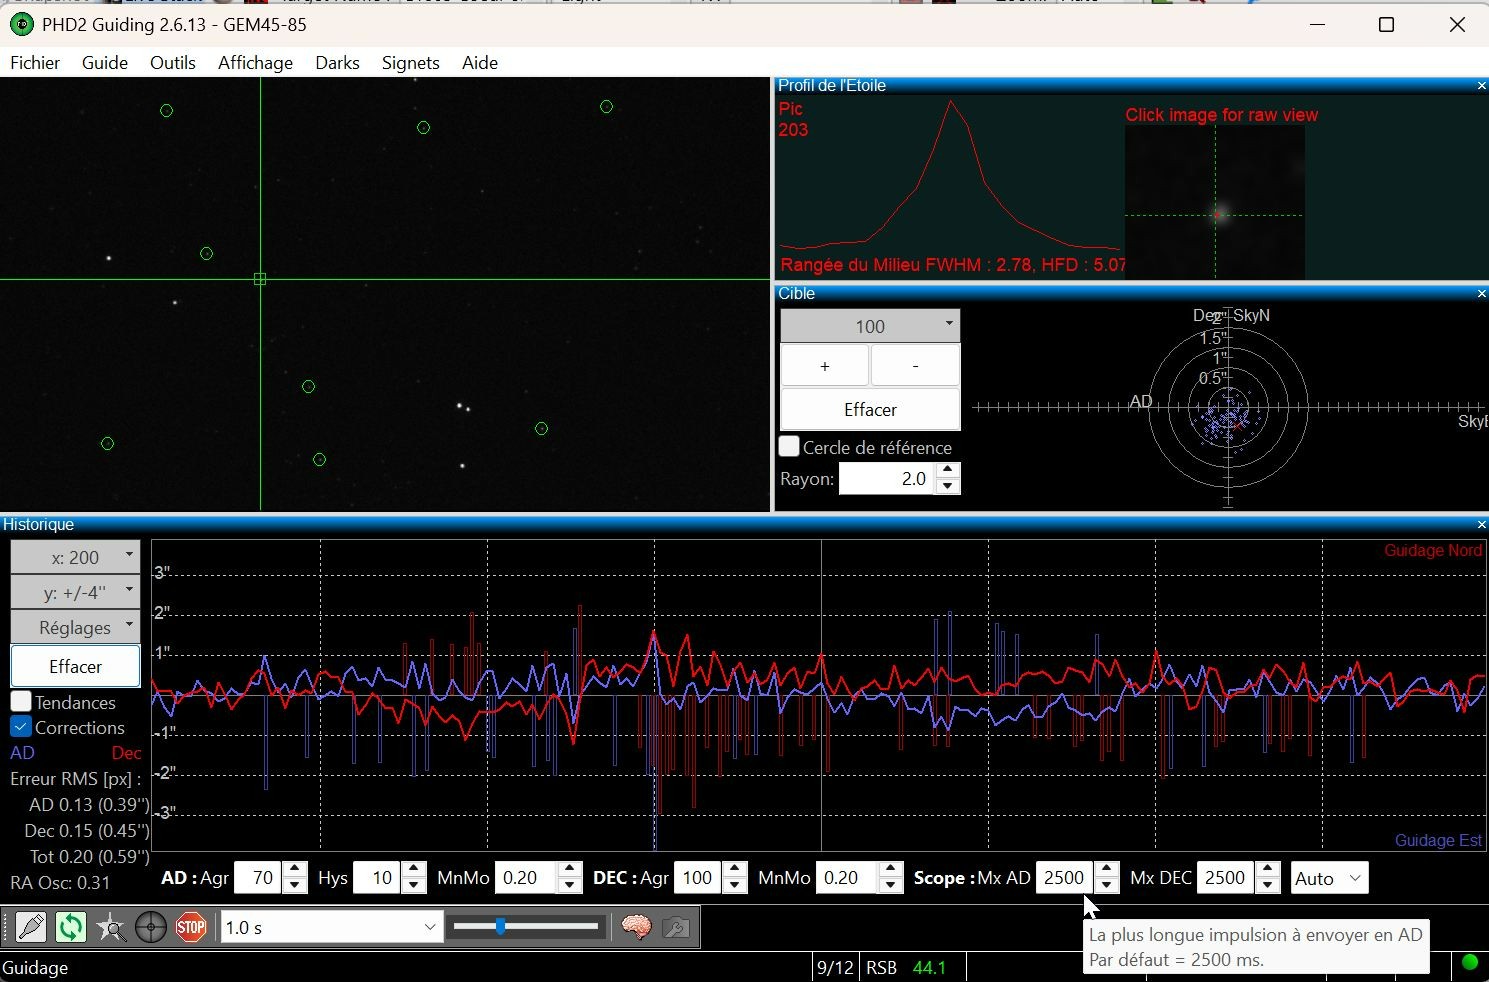Viewport: 1489px width, 982px height.
Task: Open the Auto declination mode dropdown
Action: tap(1329, 878)
